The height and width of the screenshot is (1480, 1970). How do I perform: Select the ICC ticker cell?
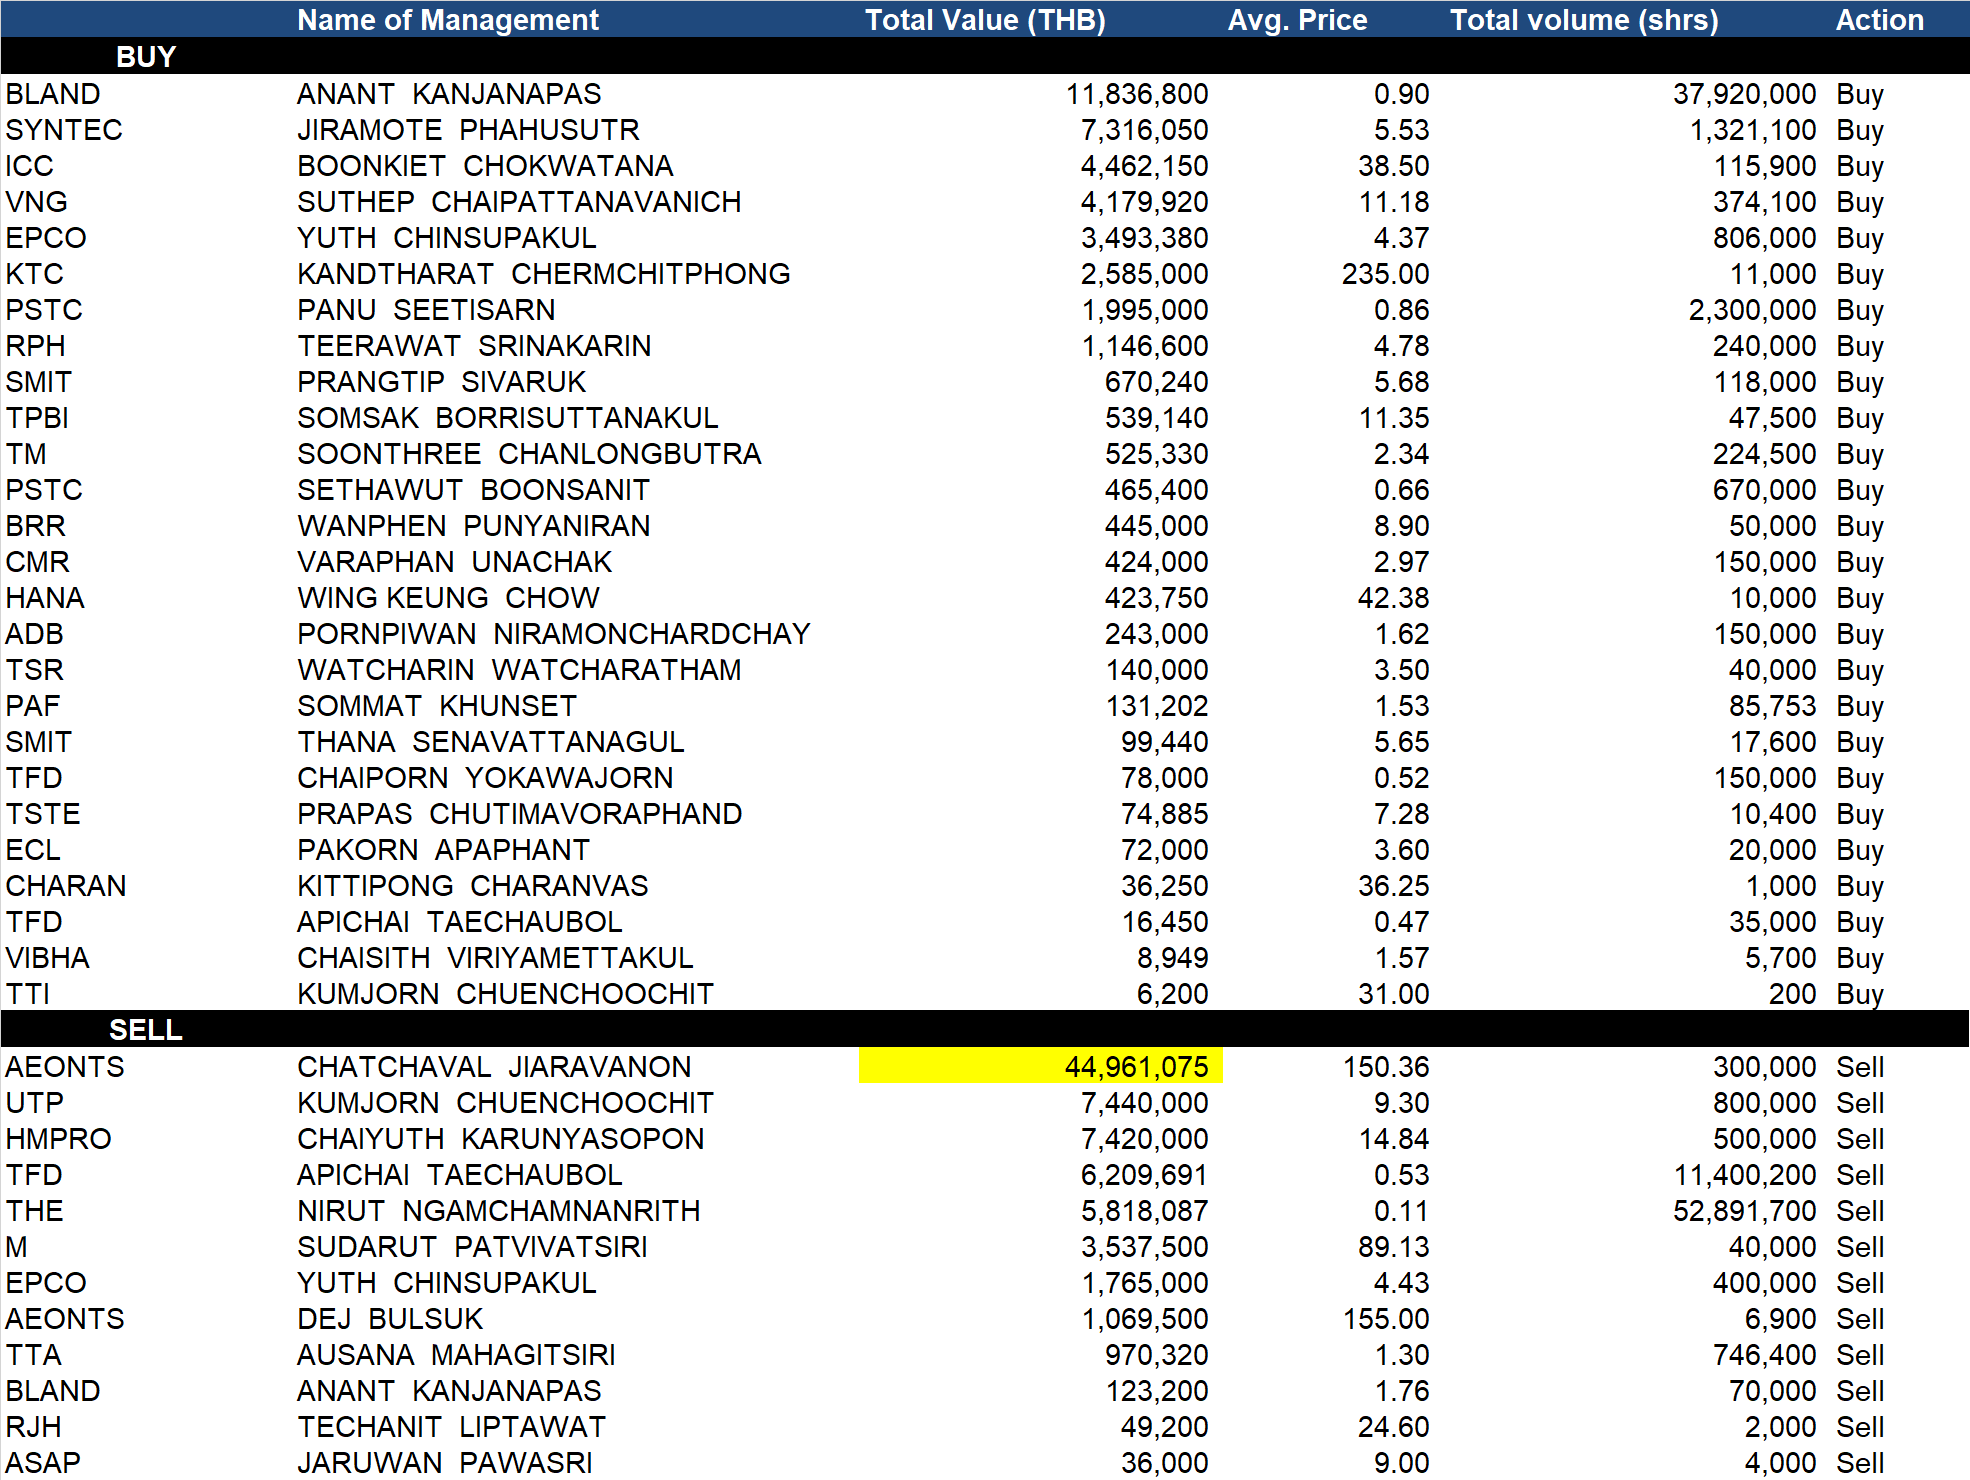[30, 166]
